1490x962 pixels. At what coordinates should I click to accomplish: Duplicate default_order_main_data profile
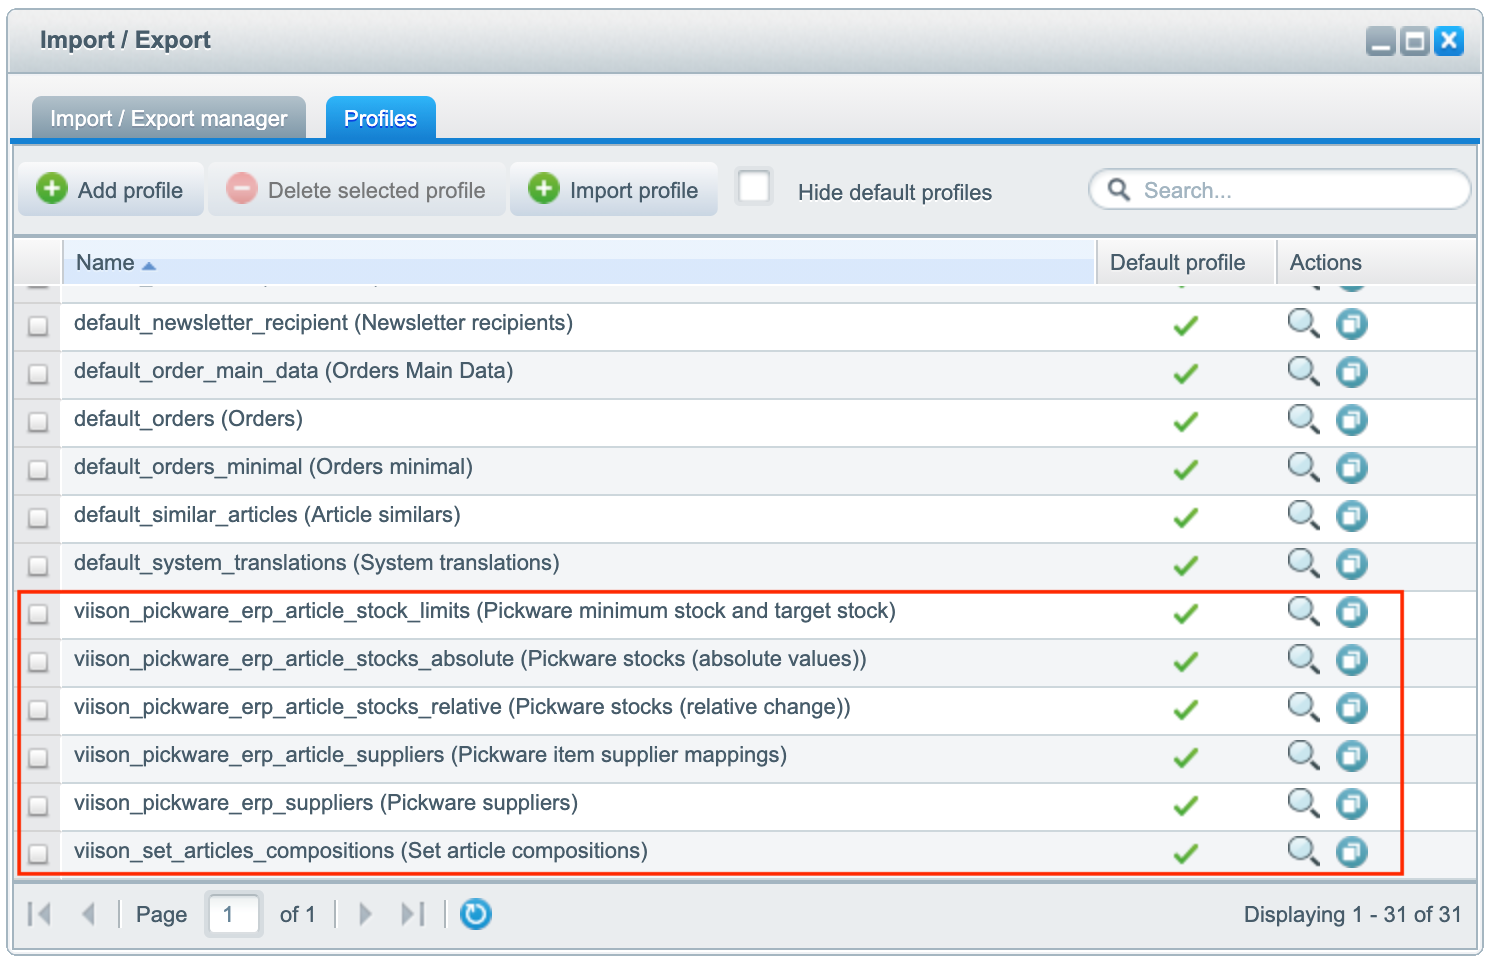coord(1352,372)
